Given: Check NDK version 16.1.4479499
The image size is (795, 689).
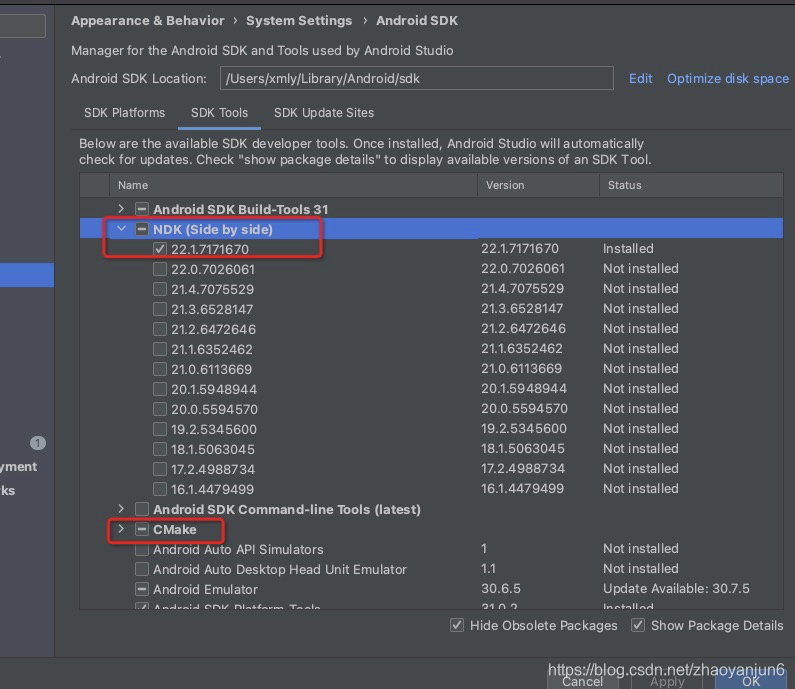Looking at the screenshot, I should coord(160,489).
